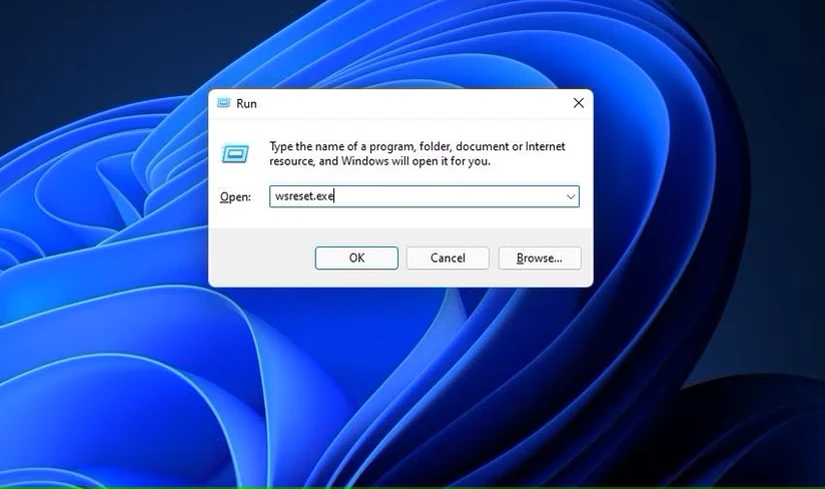Cancel the Run dialog
Image resolution: width=825 pixels, height=489 pixels.
point(448,258)
